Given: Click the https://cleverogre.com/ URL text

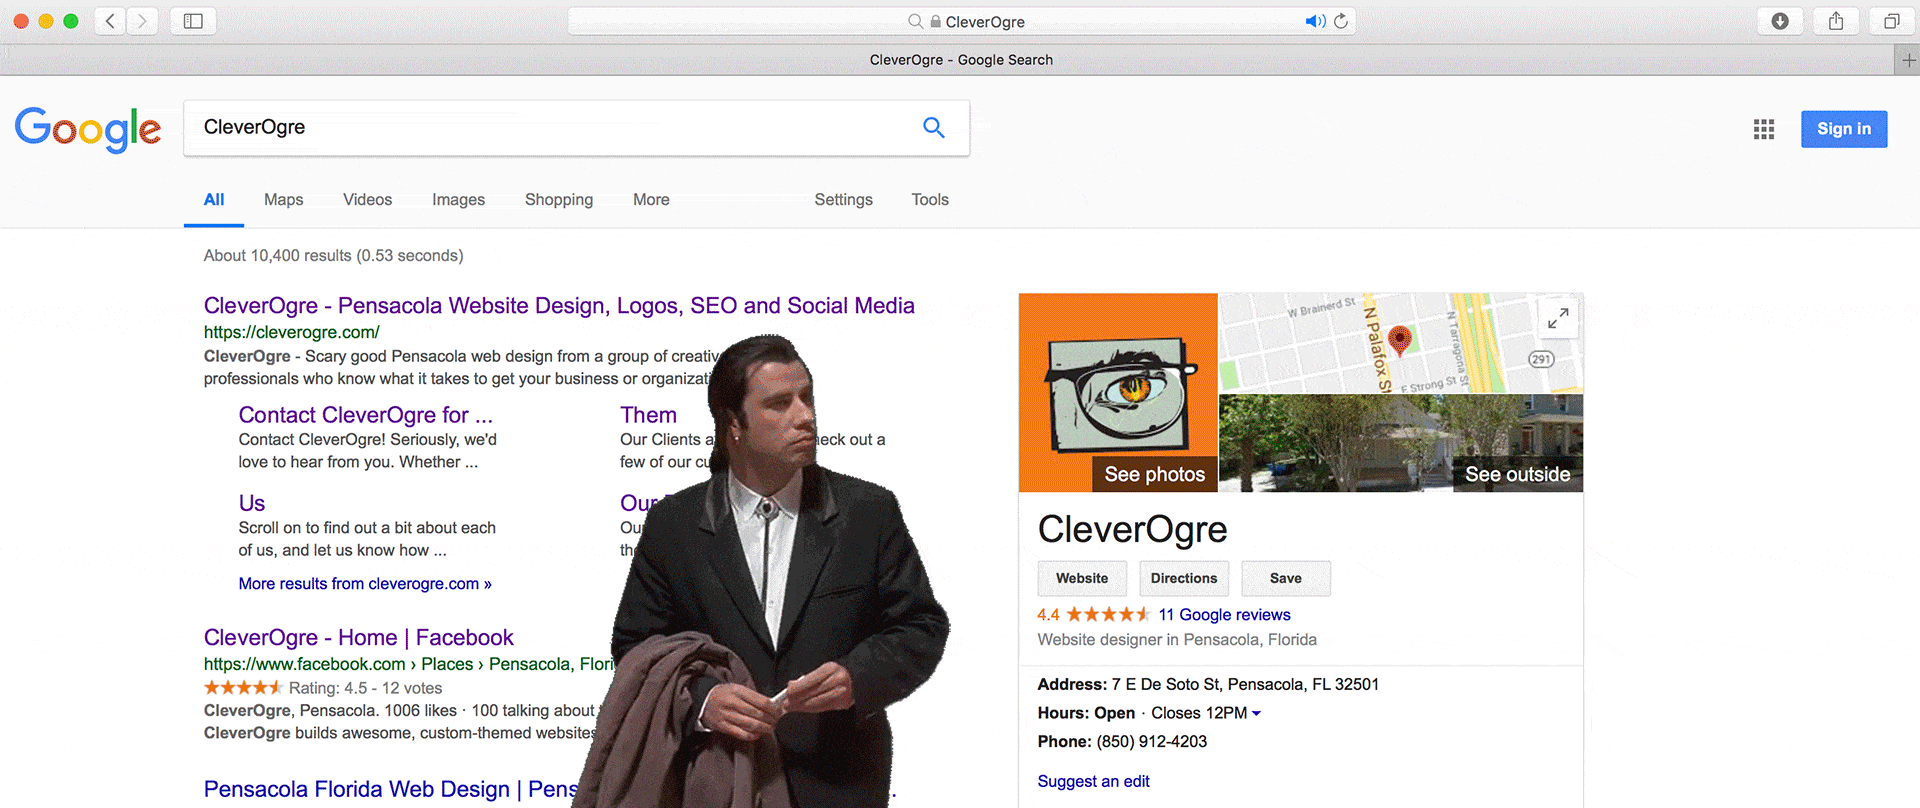Looking at the screenshot, I should click(291, 332).
